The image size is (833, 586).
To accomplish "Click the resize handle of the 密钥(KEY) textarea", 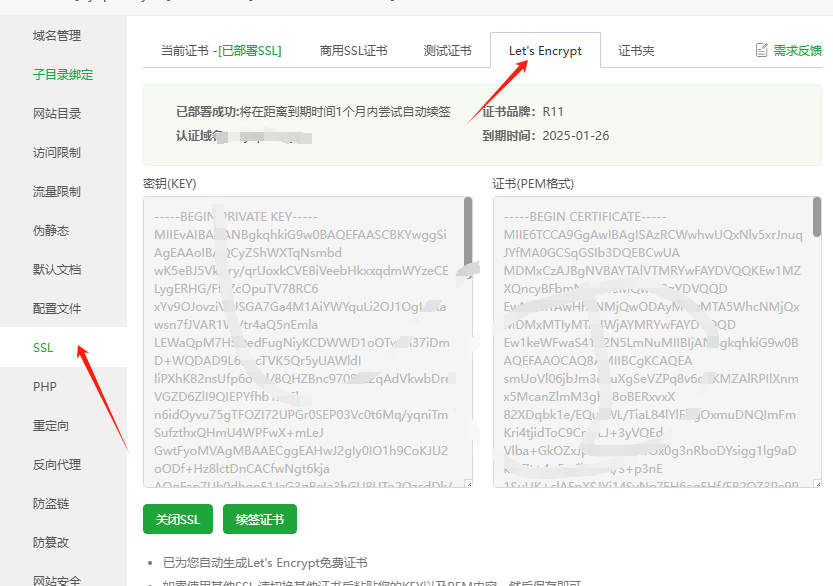I will point(467,483).
